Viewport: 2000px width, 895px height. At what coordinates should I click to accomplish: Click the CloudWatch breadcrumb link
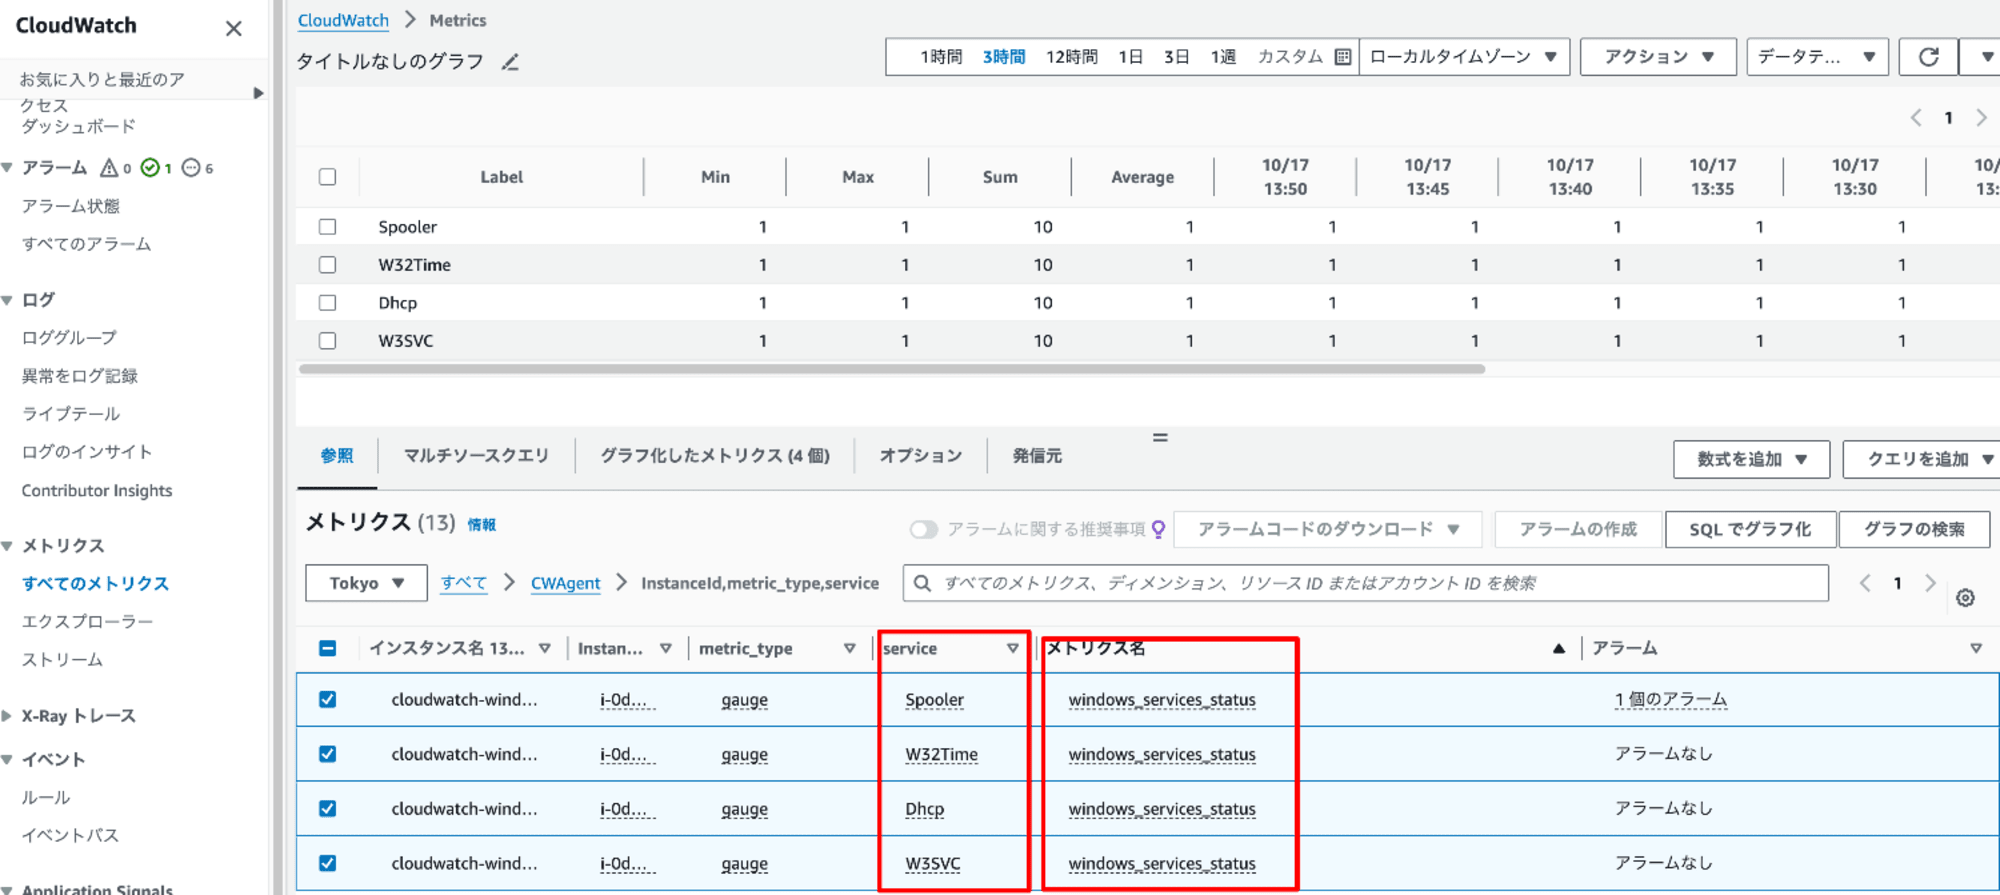point(343,20)
